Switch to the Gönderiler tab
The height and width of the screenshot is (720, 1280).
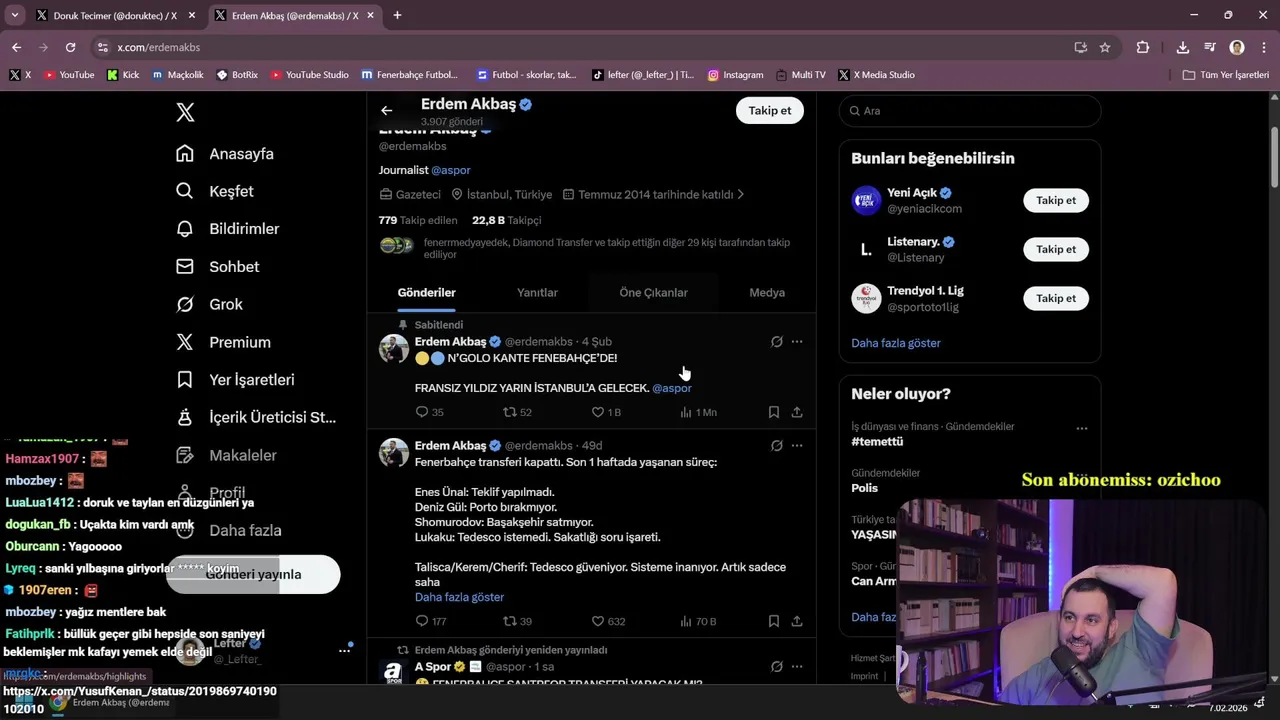pyautogui.click(x=427, y=293)
